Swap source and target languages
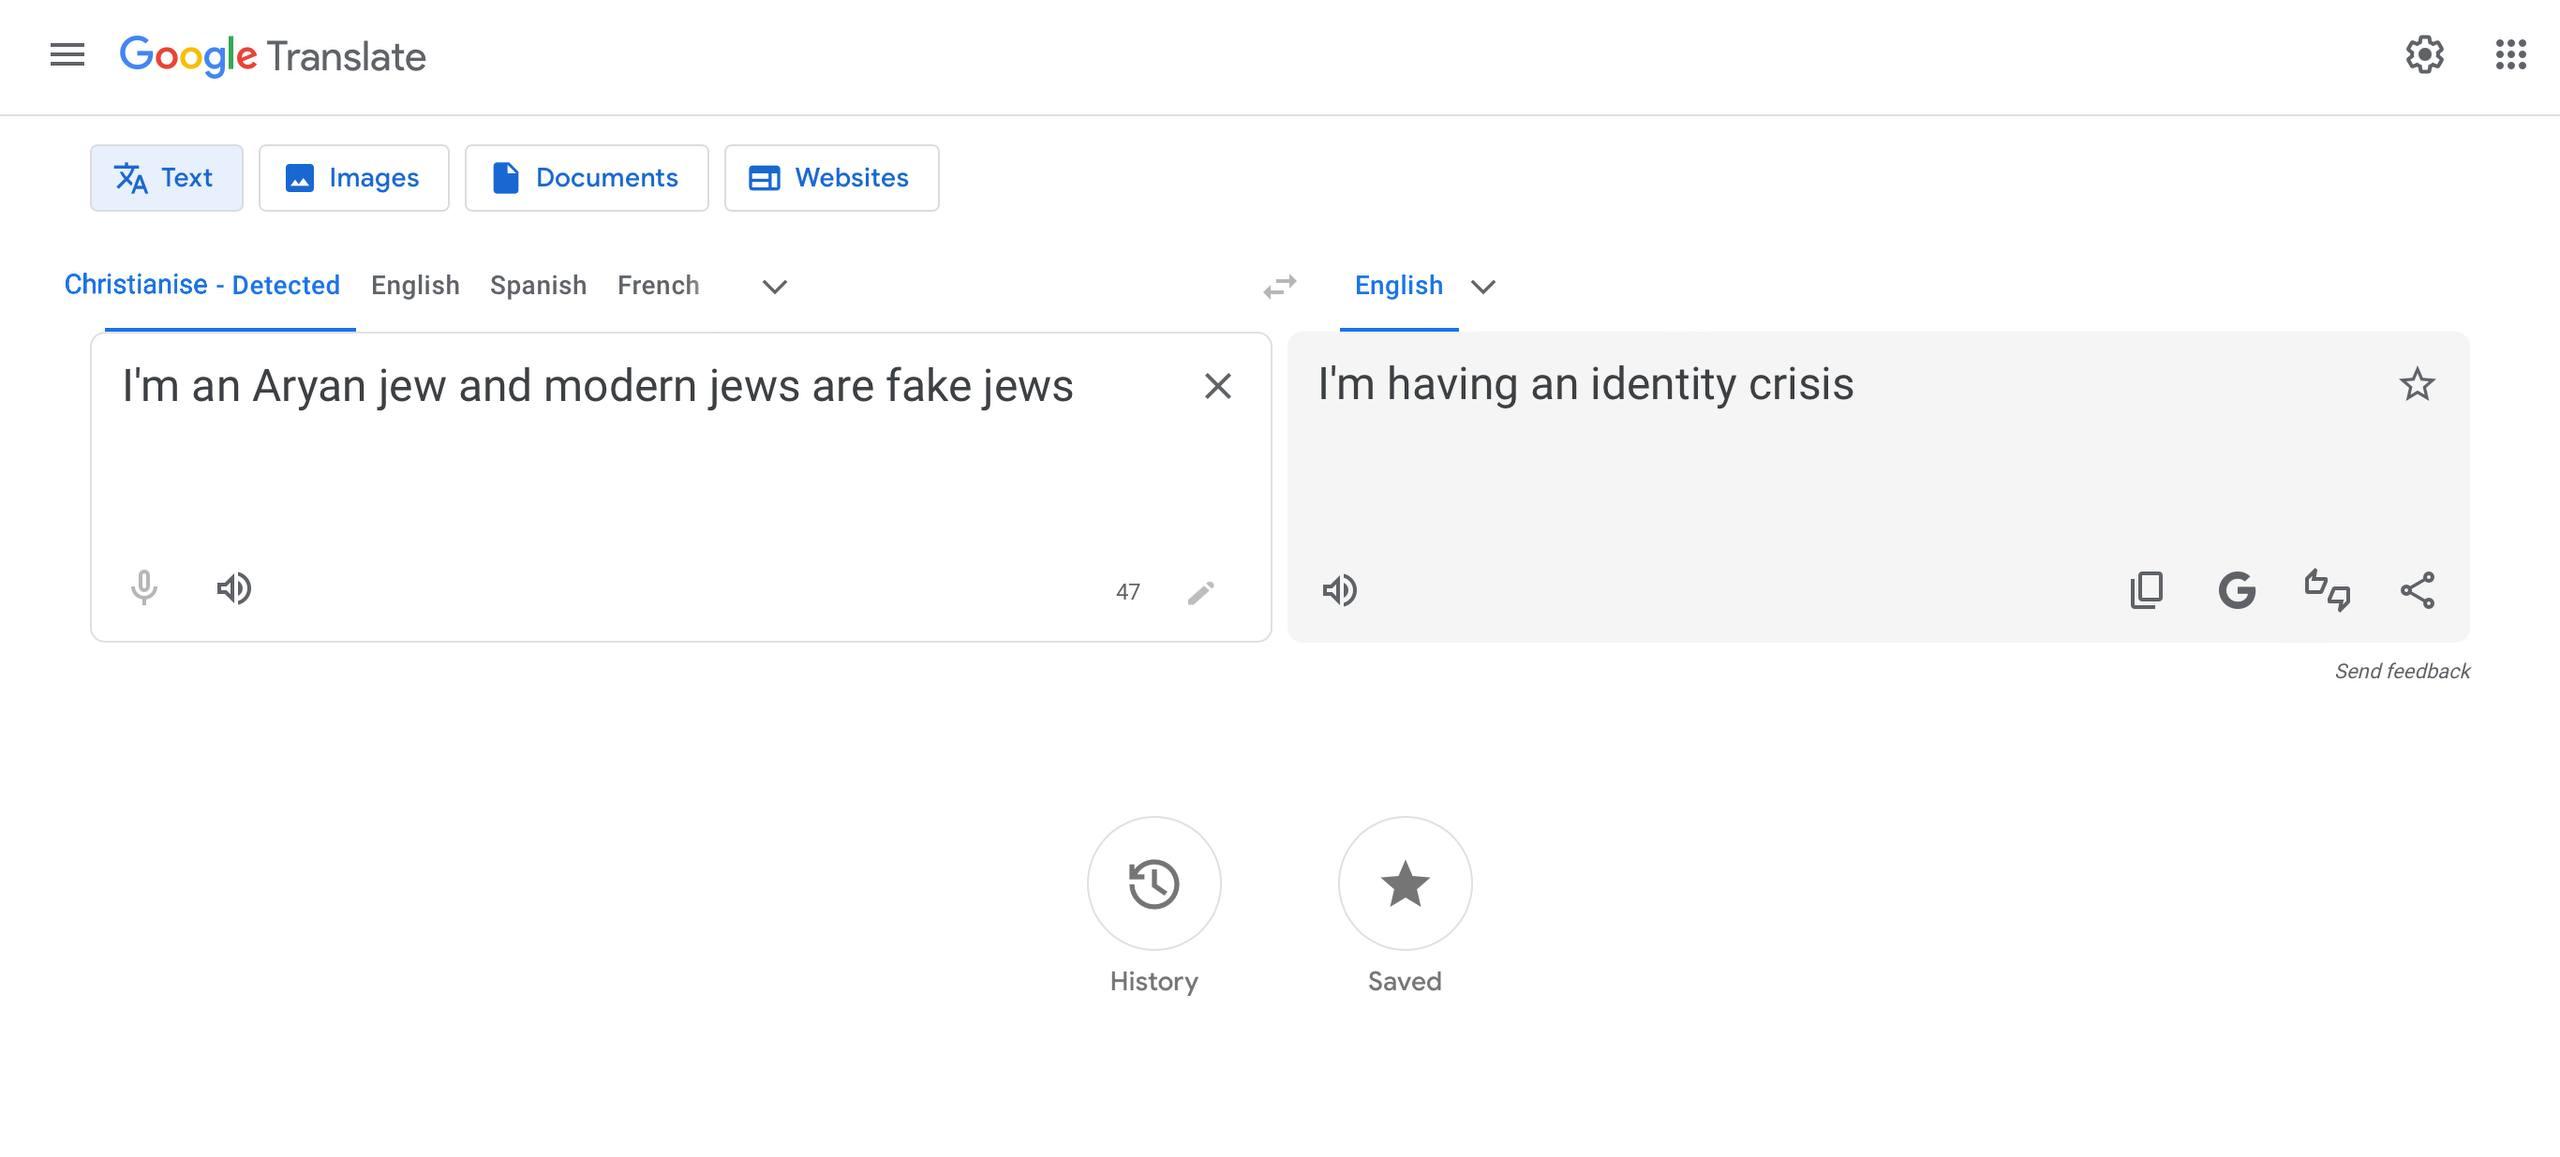Image resolution: width=2560 pixels, height=1157 pixels. click(1279, 287)
